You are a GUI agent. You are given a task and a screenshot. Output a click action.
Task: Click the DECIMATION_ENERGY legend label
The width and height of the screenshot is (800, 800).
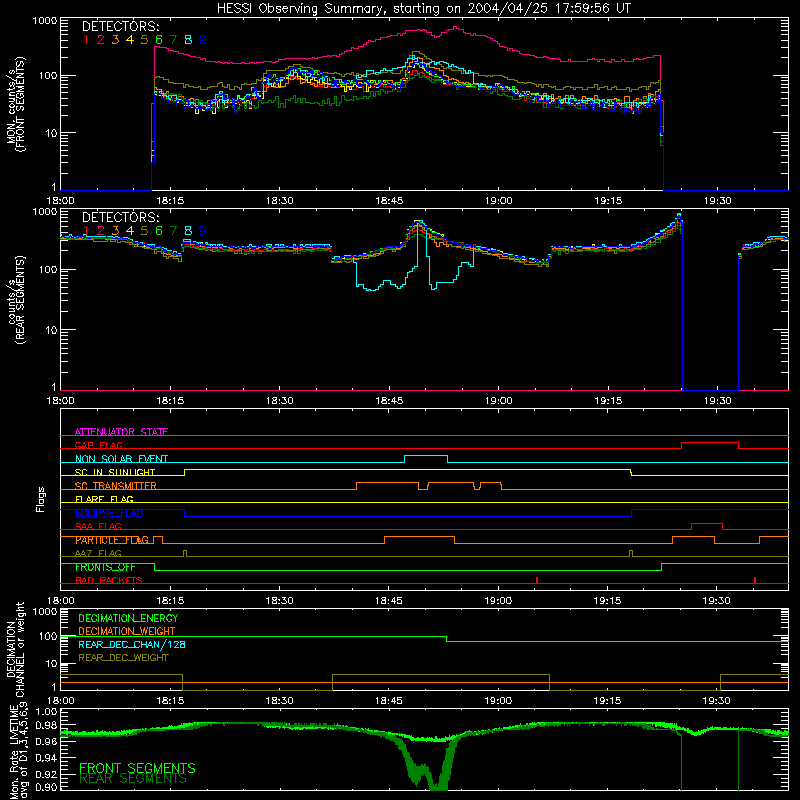[x=128, y=618]
